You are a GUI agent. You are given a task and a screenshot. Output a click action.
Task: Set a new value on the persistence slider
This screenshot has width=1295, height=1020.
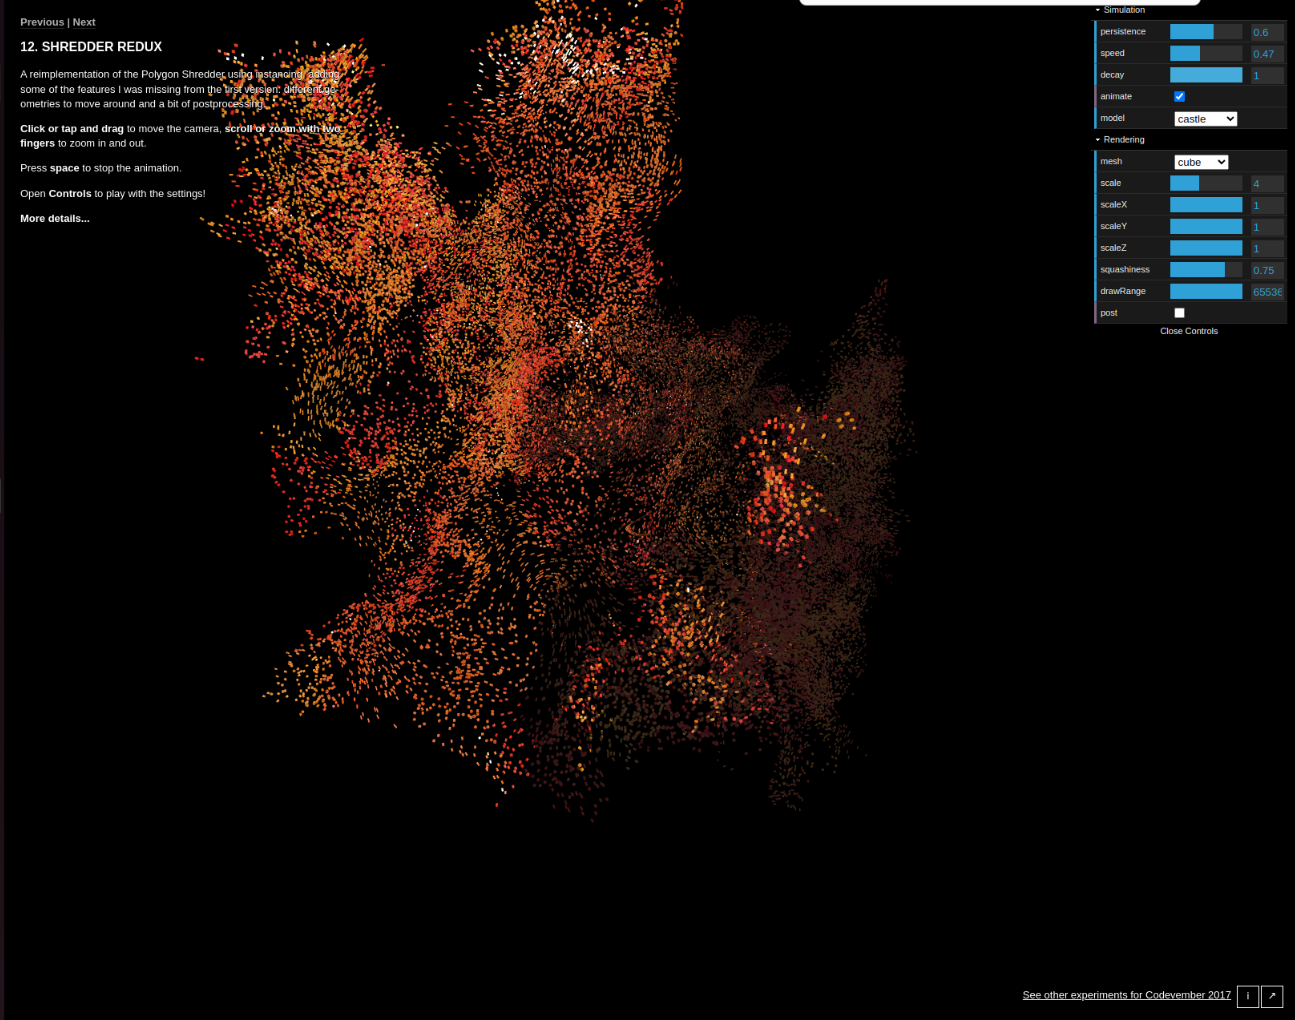(1205, 31)
